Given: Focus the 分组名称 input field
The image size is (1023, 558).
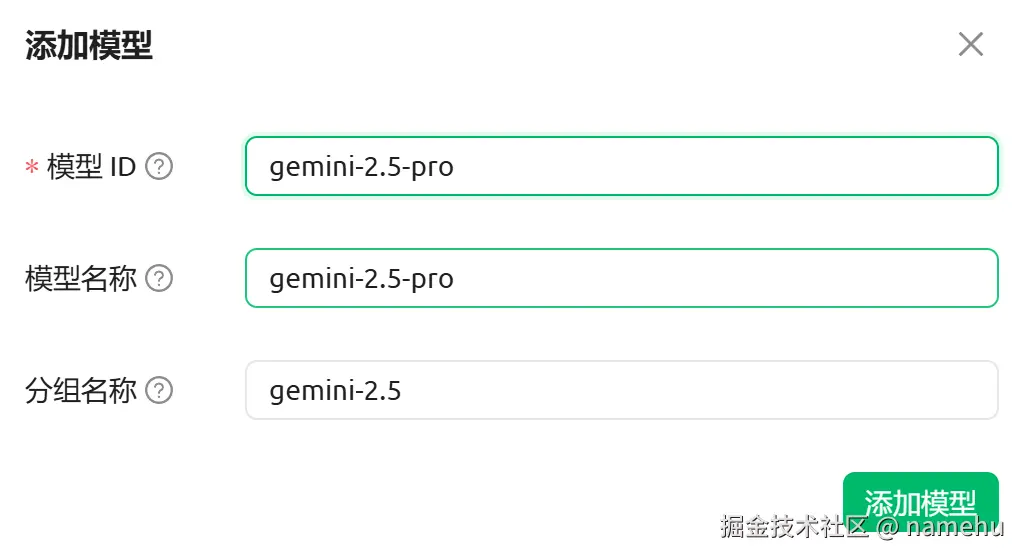Looking at the screenshot, I should click(621, 390).
